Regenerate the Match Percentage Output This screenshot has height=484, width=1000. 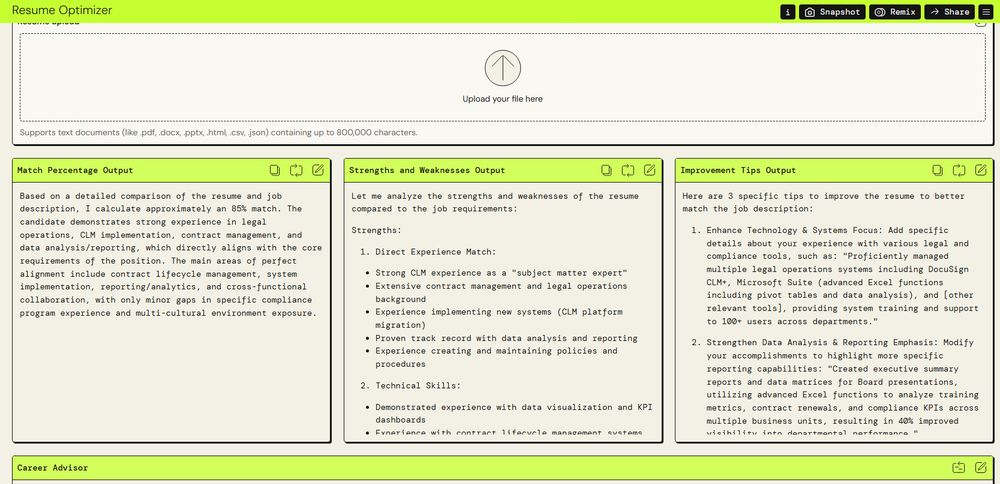(x=296, y=170)
